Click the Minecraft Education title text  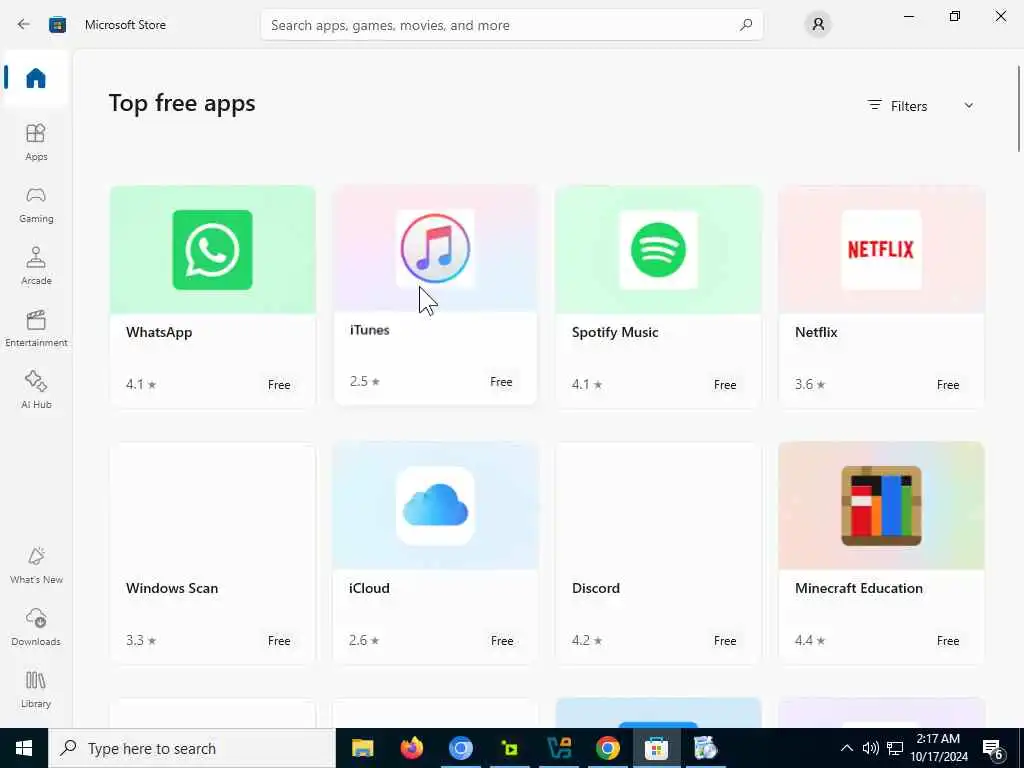click(x=859, y=588)
